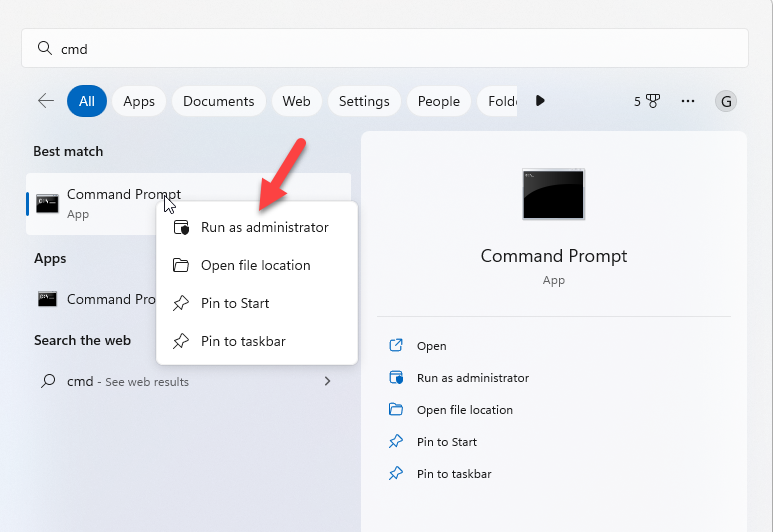773x532 pixels.
Task: Click pin icon beside context menu Pin to Start
Action: coord(181,303)
